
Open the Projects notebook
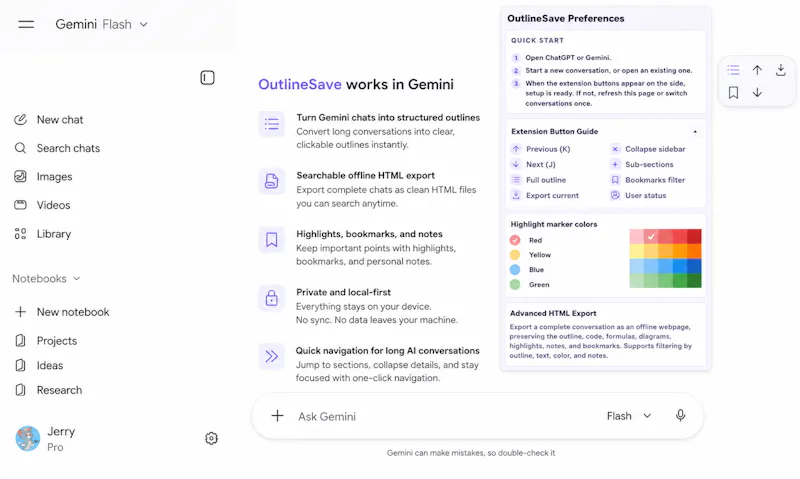click(x=46, y=341)
